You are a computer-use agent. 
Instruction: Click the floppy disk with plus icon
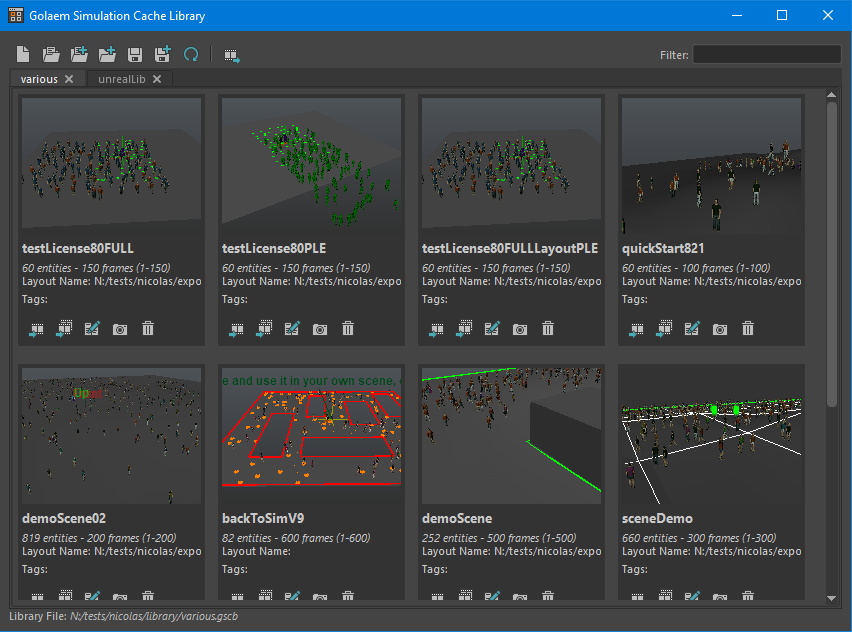click(x=162, y=54)
